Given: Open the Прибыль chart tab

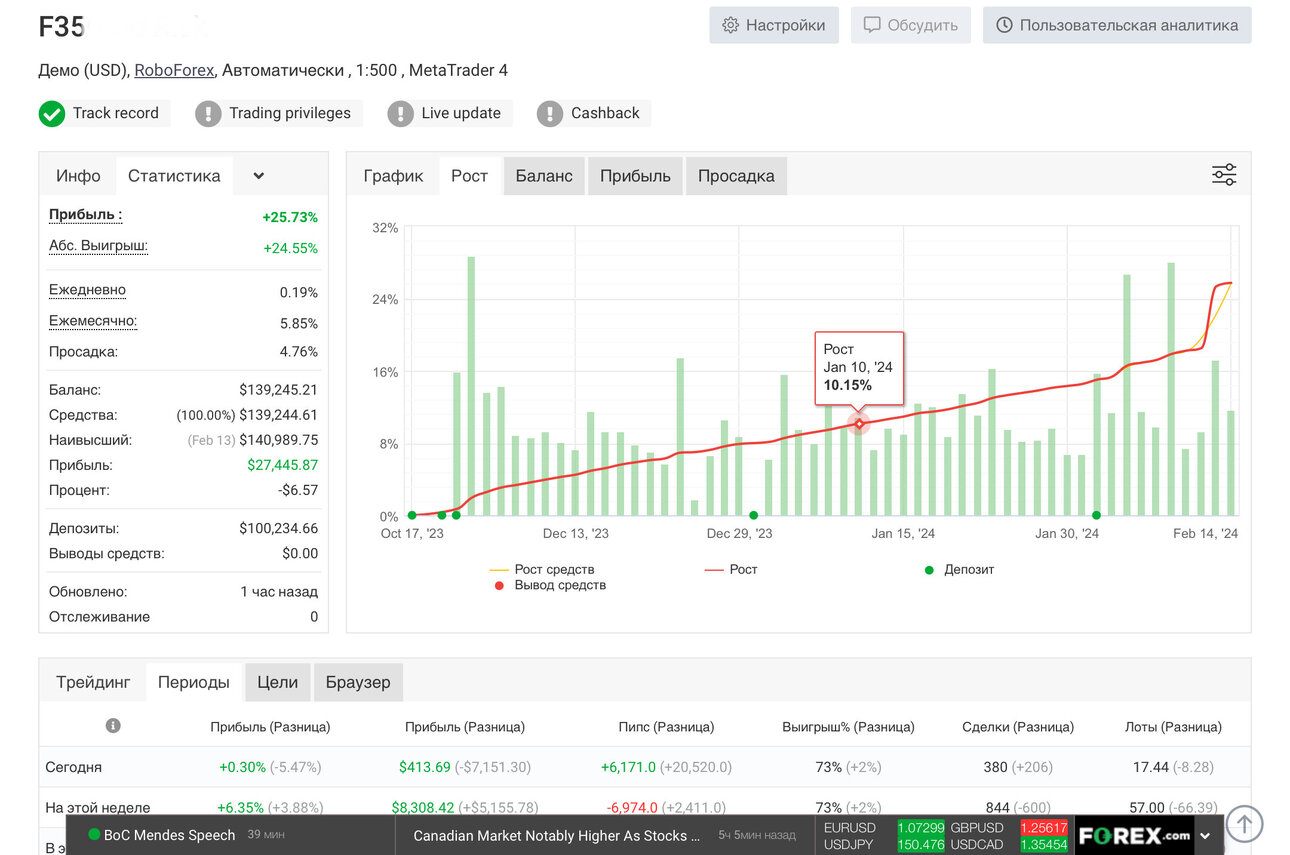Looking at the screenshot, I should tap(635, 176).
